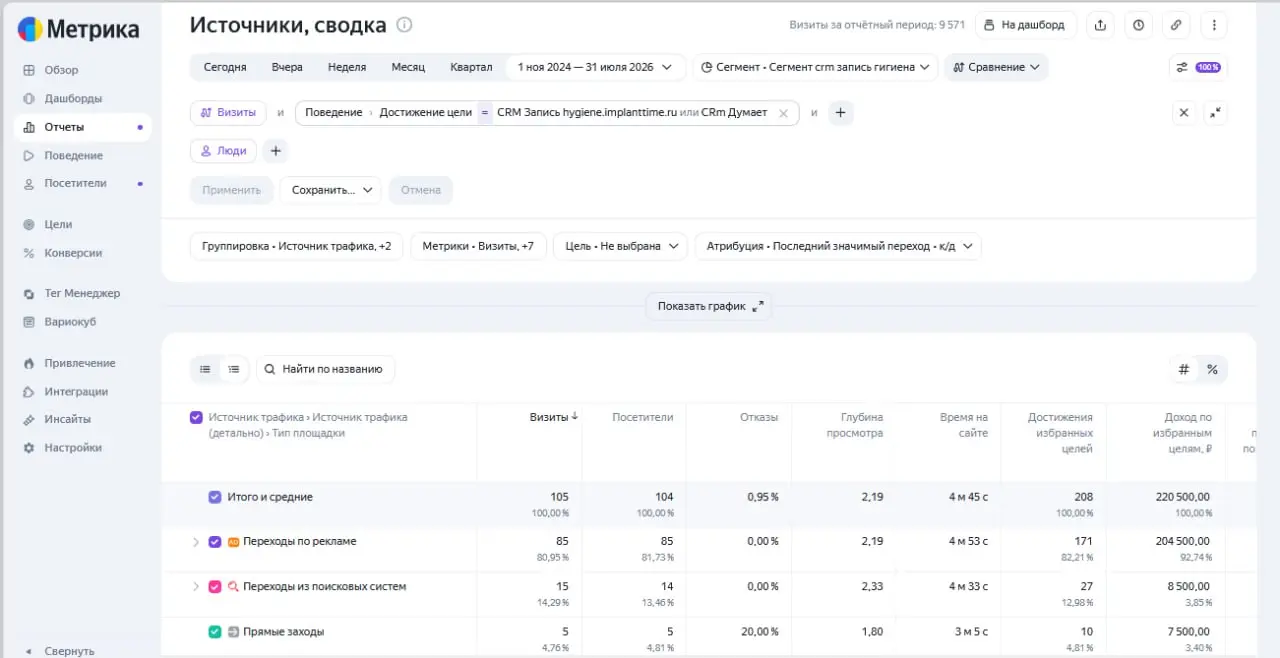Click the На дашборд button
Screen dimensions: 1280x658
click(x=1026, y=25)
